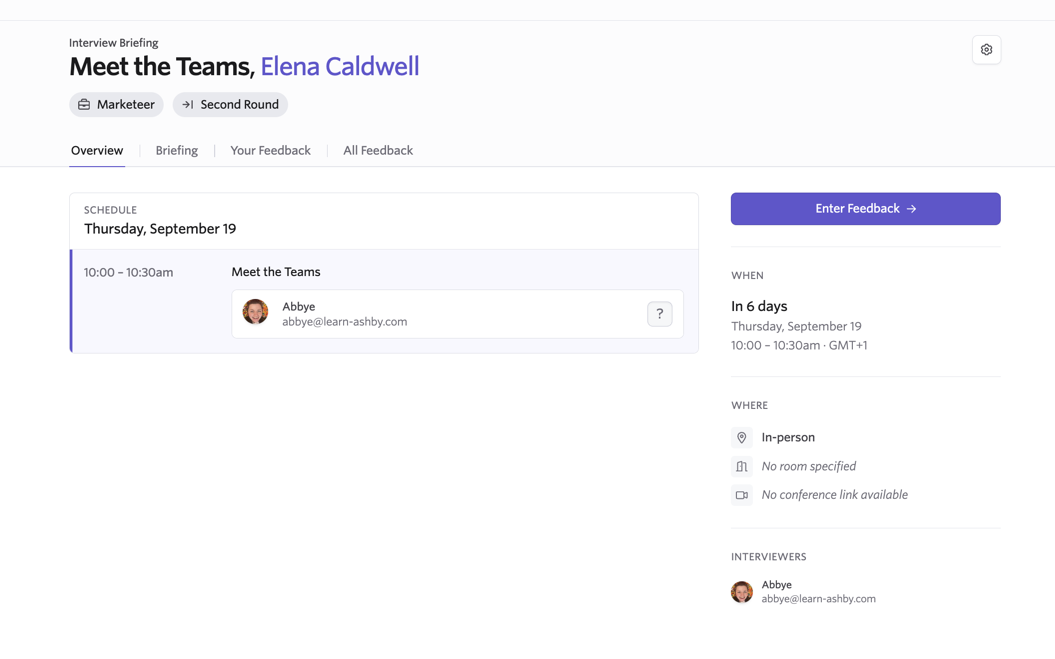Image resolution: width=1055 pixels, height=659 pixels.
Task: Open candidate Elena Caldwell's profile link
Action: click(x=340, y=67)
